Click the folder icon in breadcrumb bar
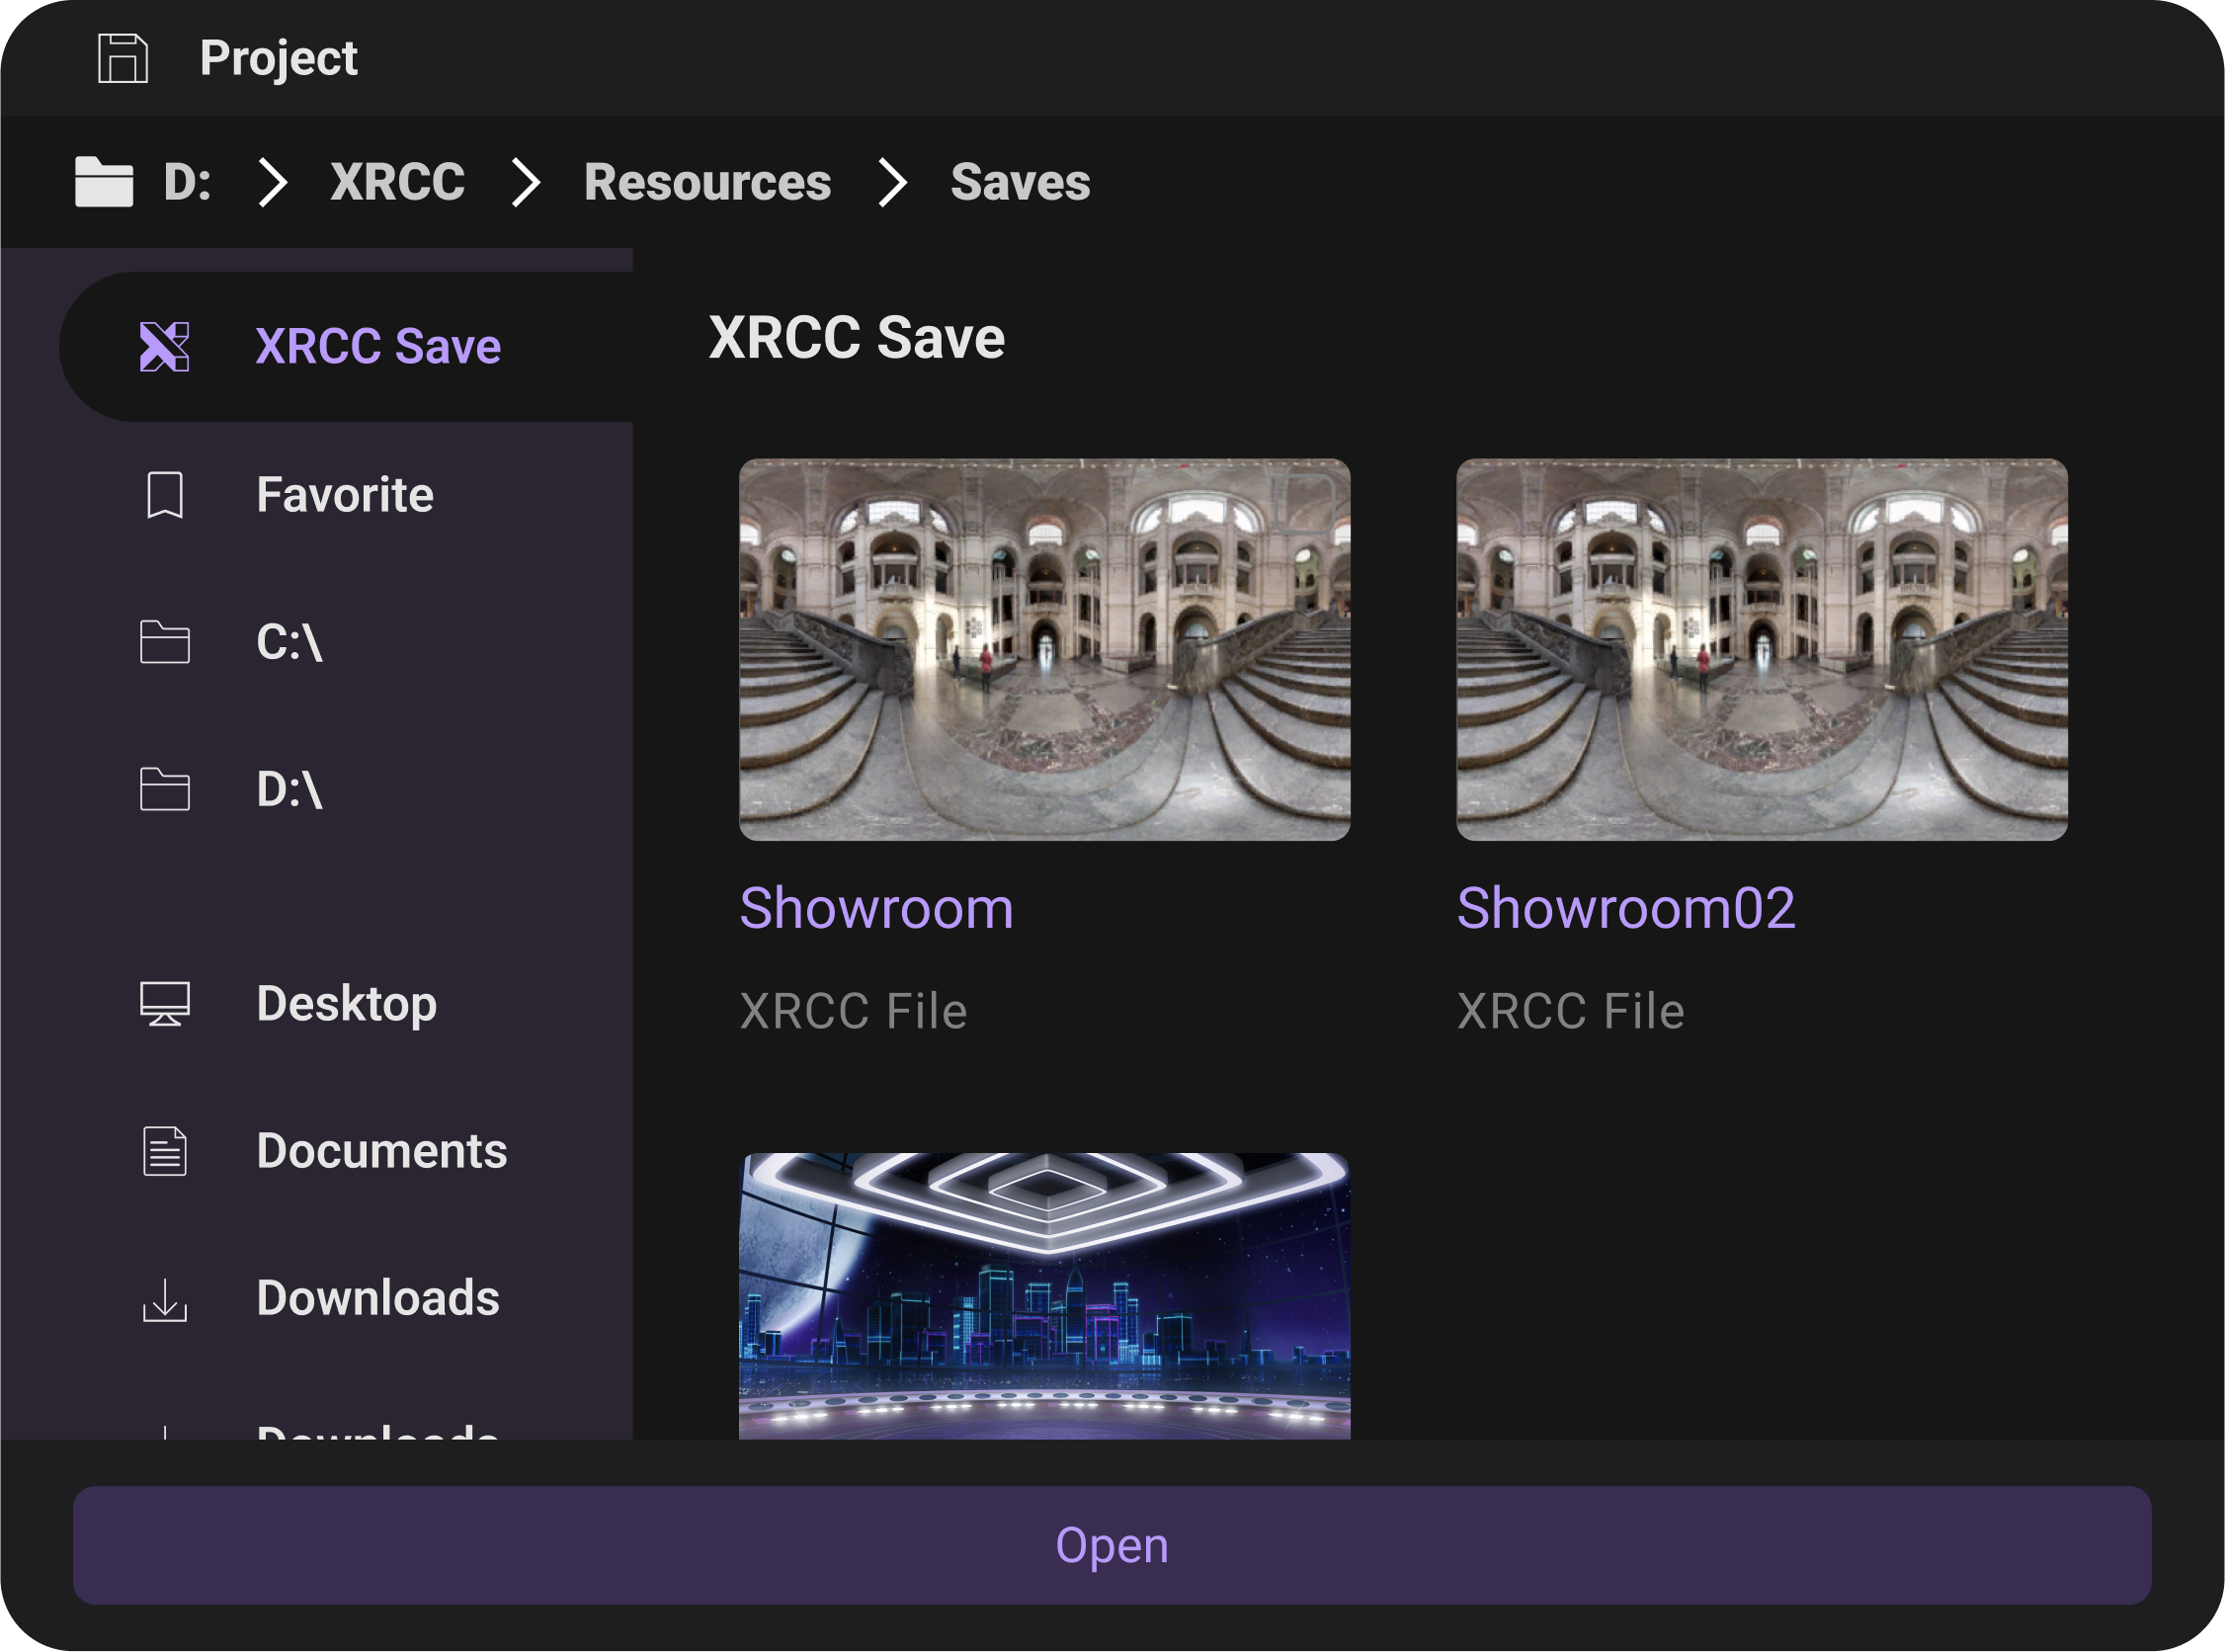The image size is (2225, 1652). 104,182
